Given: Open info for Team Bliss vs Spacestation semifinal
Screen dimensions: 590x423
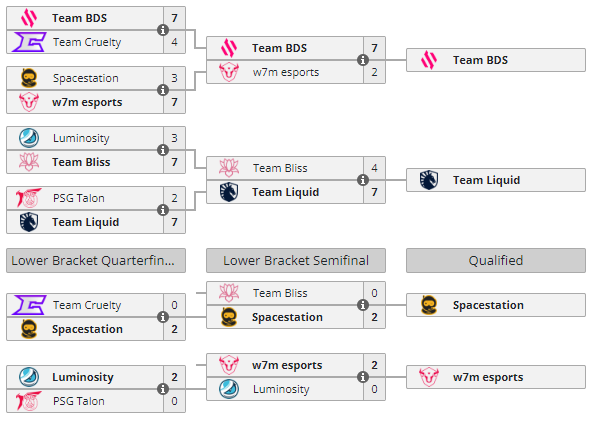Looking at the screenshot, I should point(362,305).
